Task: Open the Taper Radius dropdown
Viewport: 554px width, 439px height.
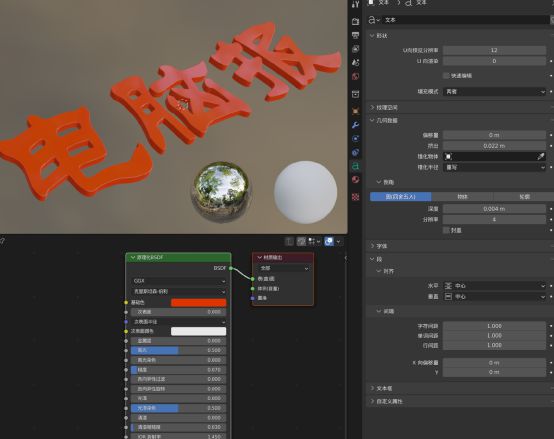Action: (495, 167)
